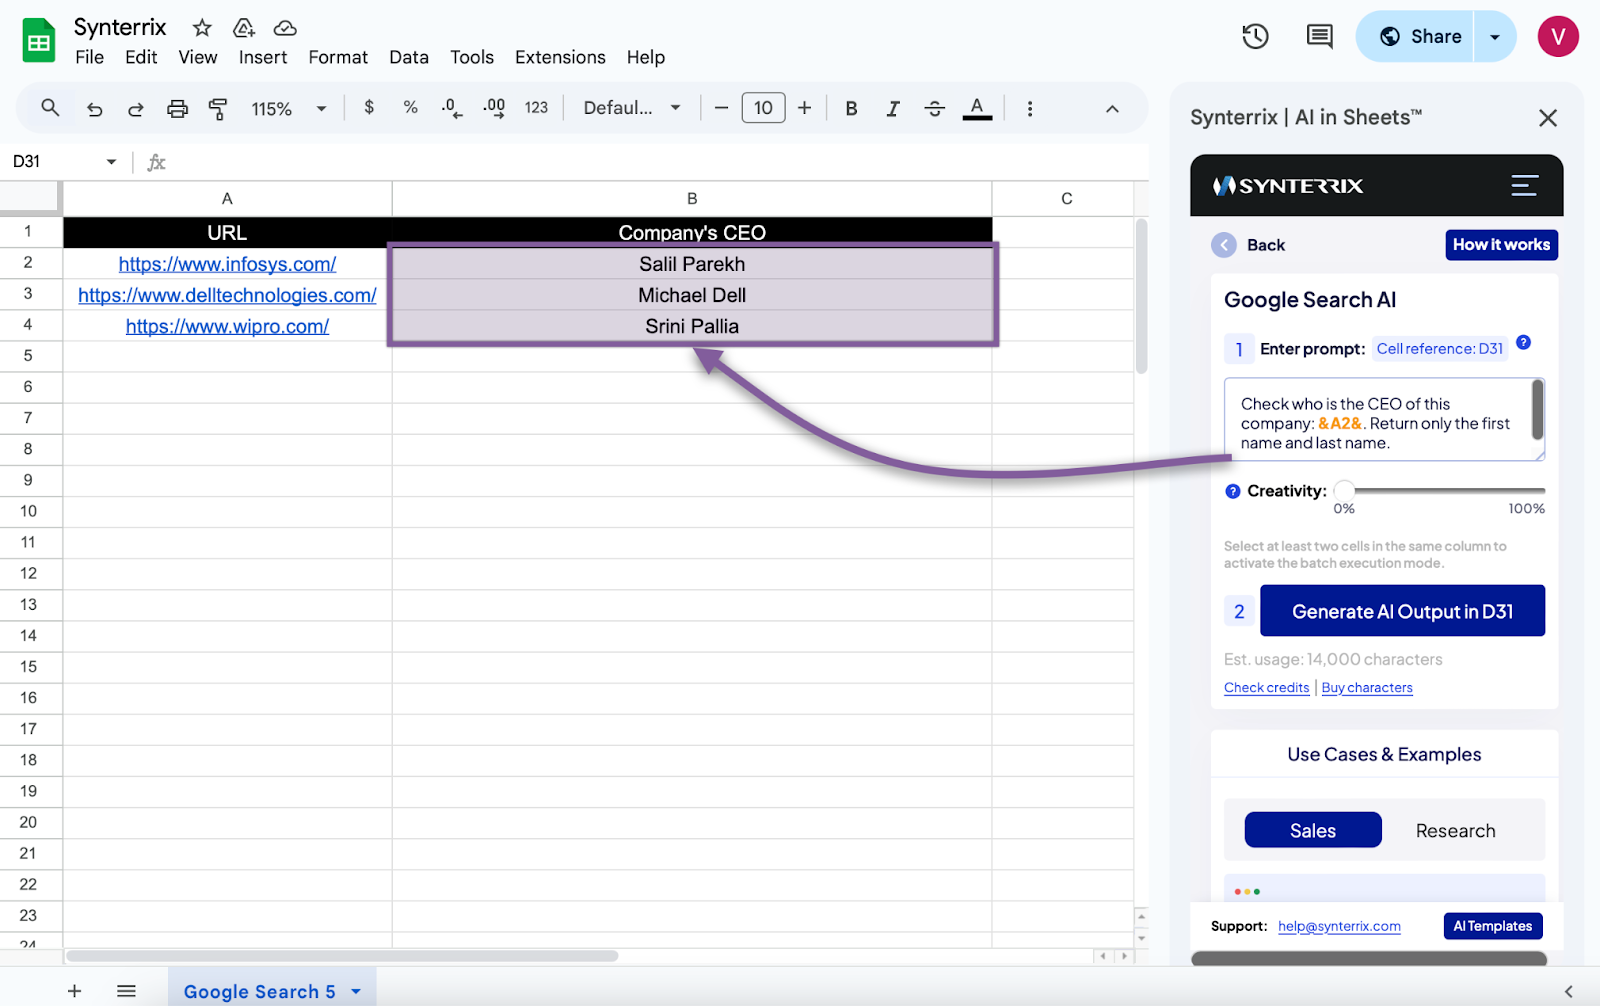This screenshot has height=1006, width=1600.
Task: Open the account avatar V
Action: coord(1557,37)
